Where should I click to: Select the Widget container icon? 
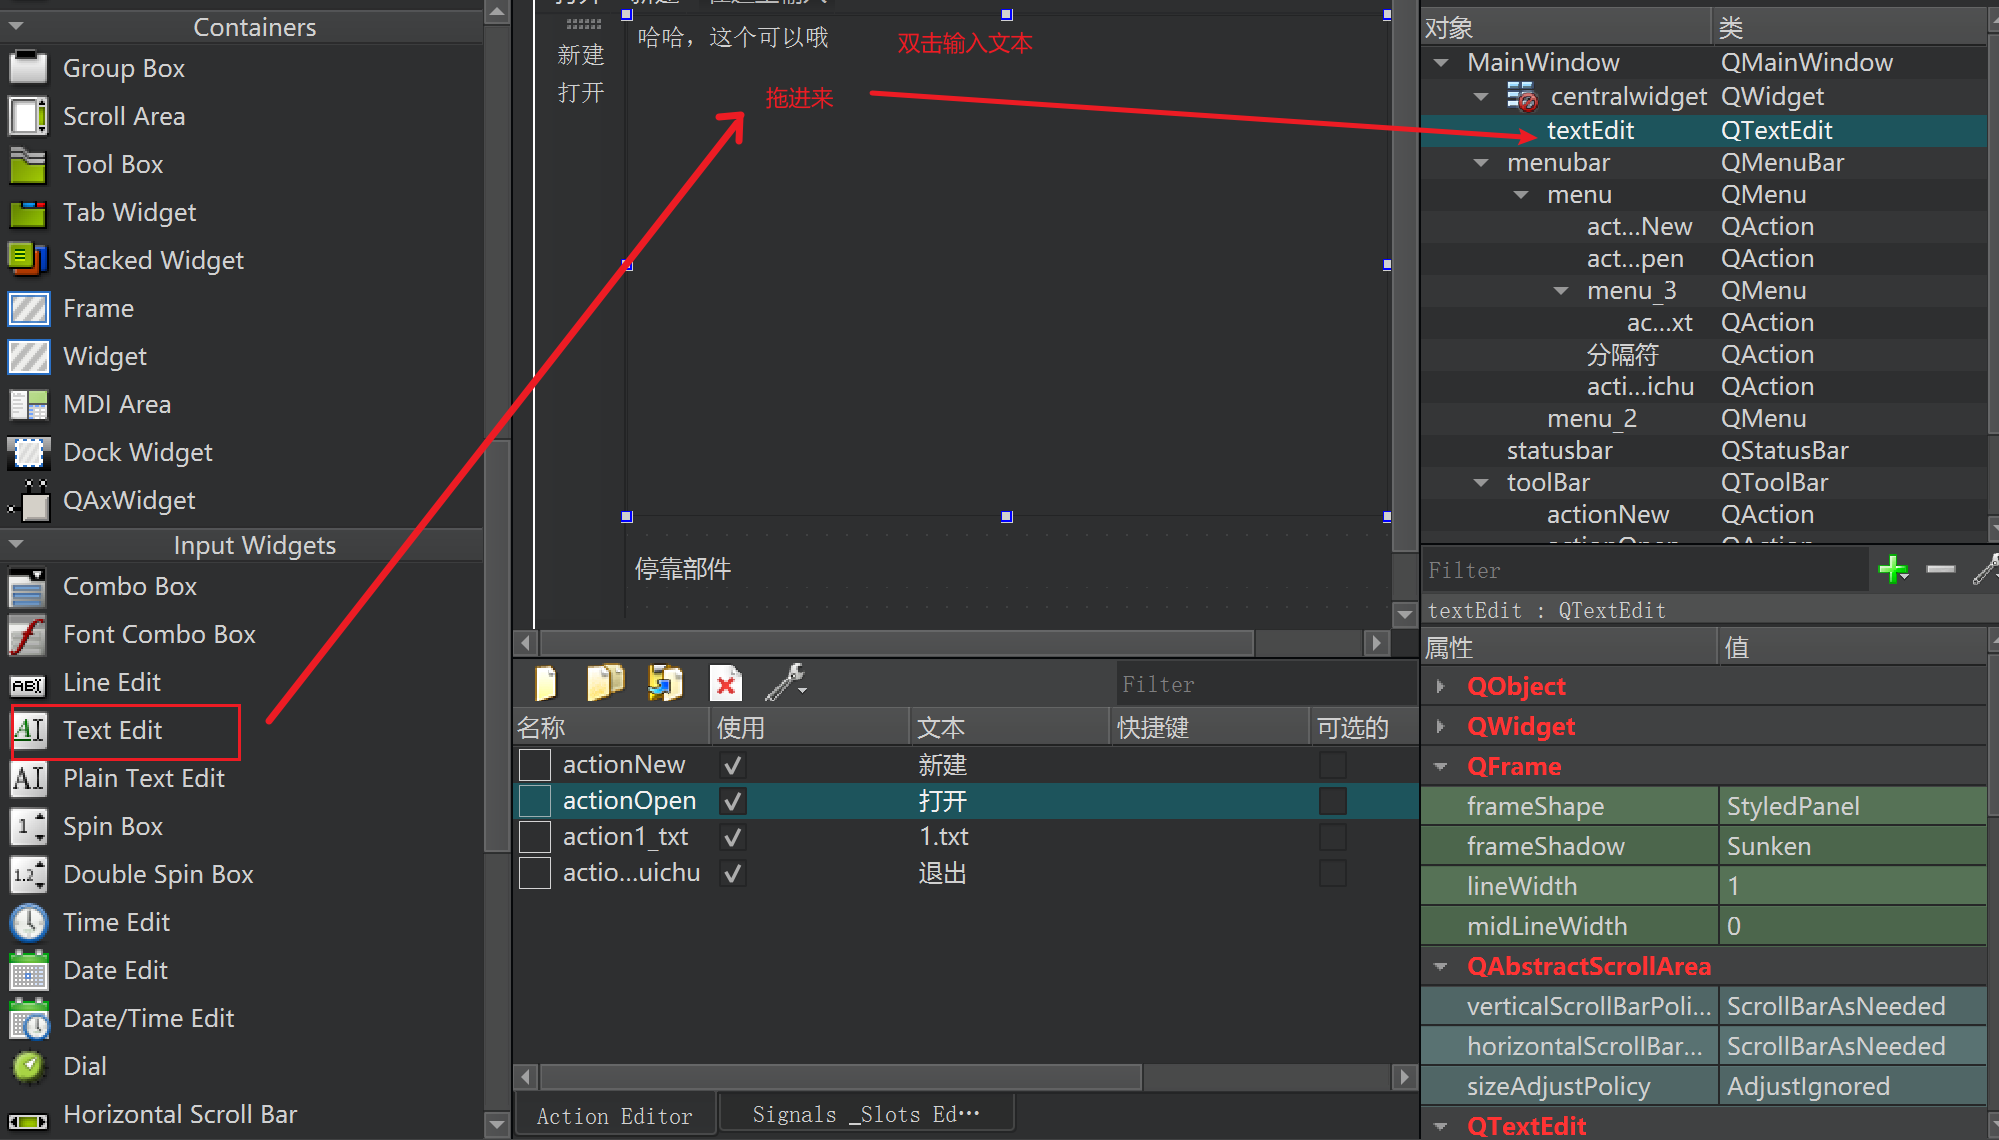(28, 356)
